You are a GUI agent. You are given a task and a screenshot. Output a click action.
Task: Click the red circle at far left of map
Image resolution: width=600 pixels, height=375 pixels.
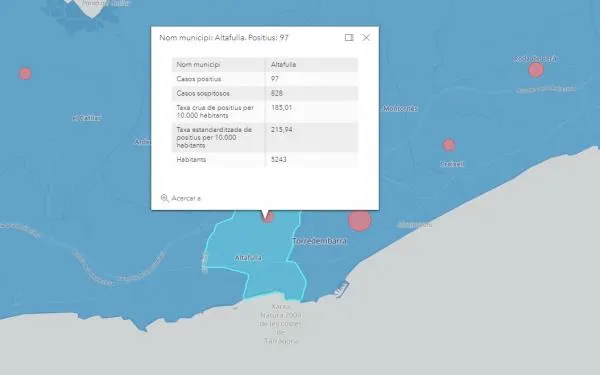[25, 73]
